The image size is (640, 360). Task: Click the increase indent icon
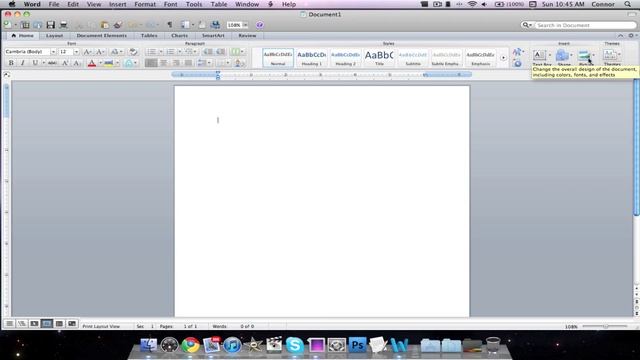[221, 52]
